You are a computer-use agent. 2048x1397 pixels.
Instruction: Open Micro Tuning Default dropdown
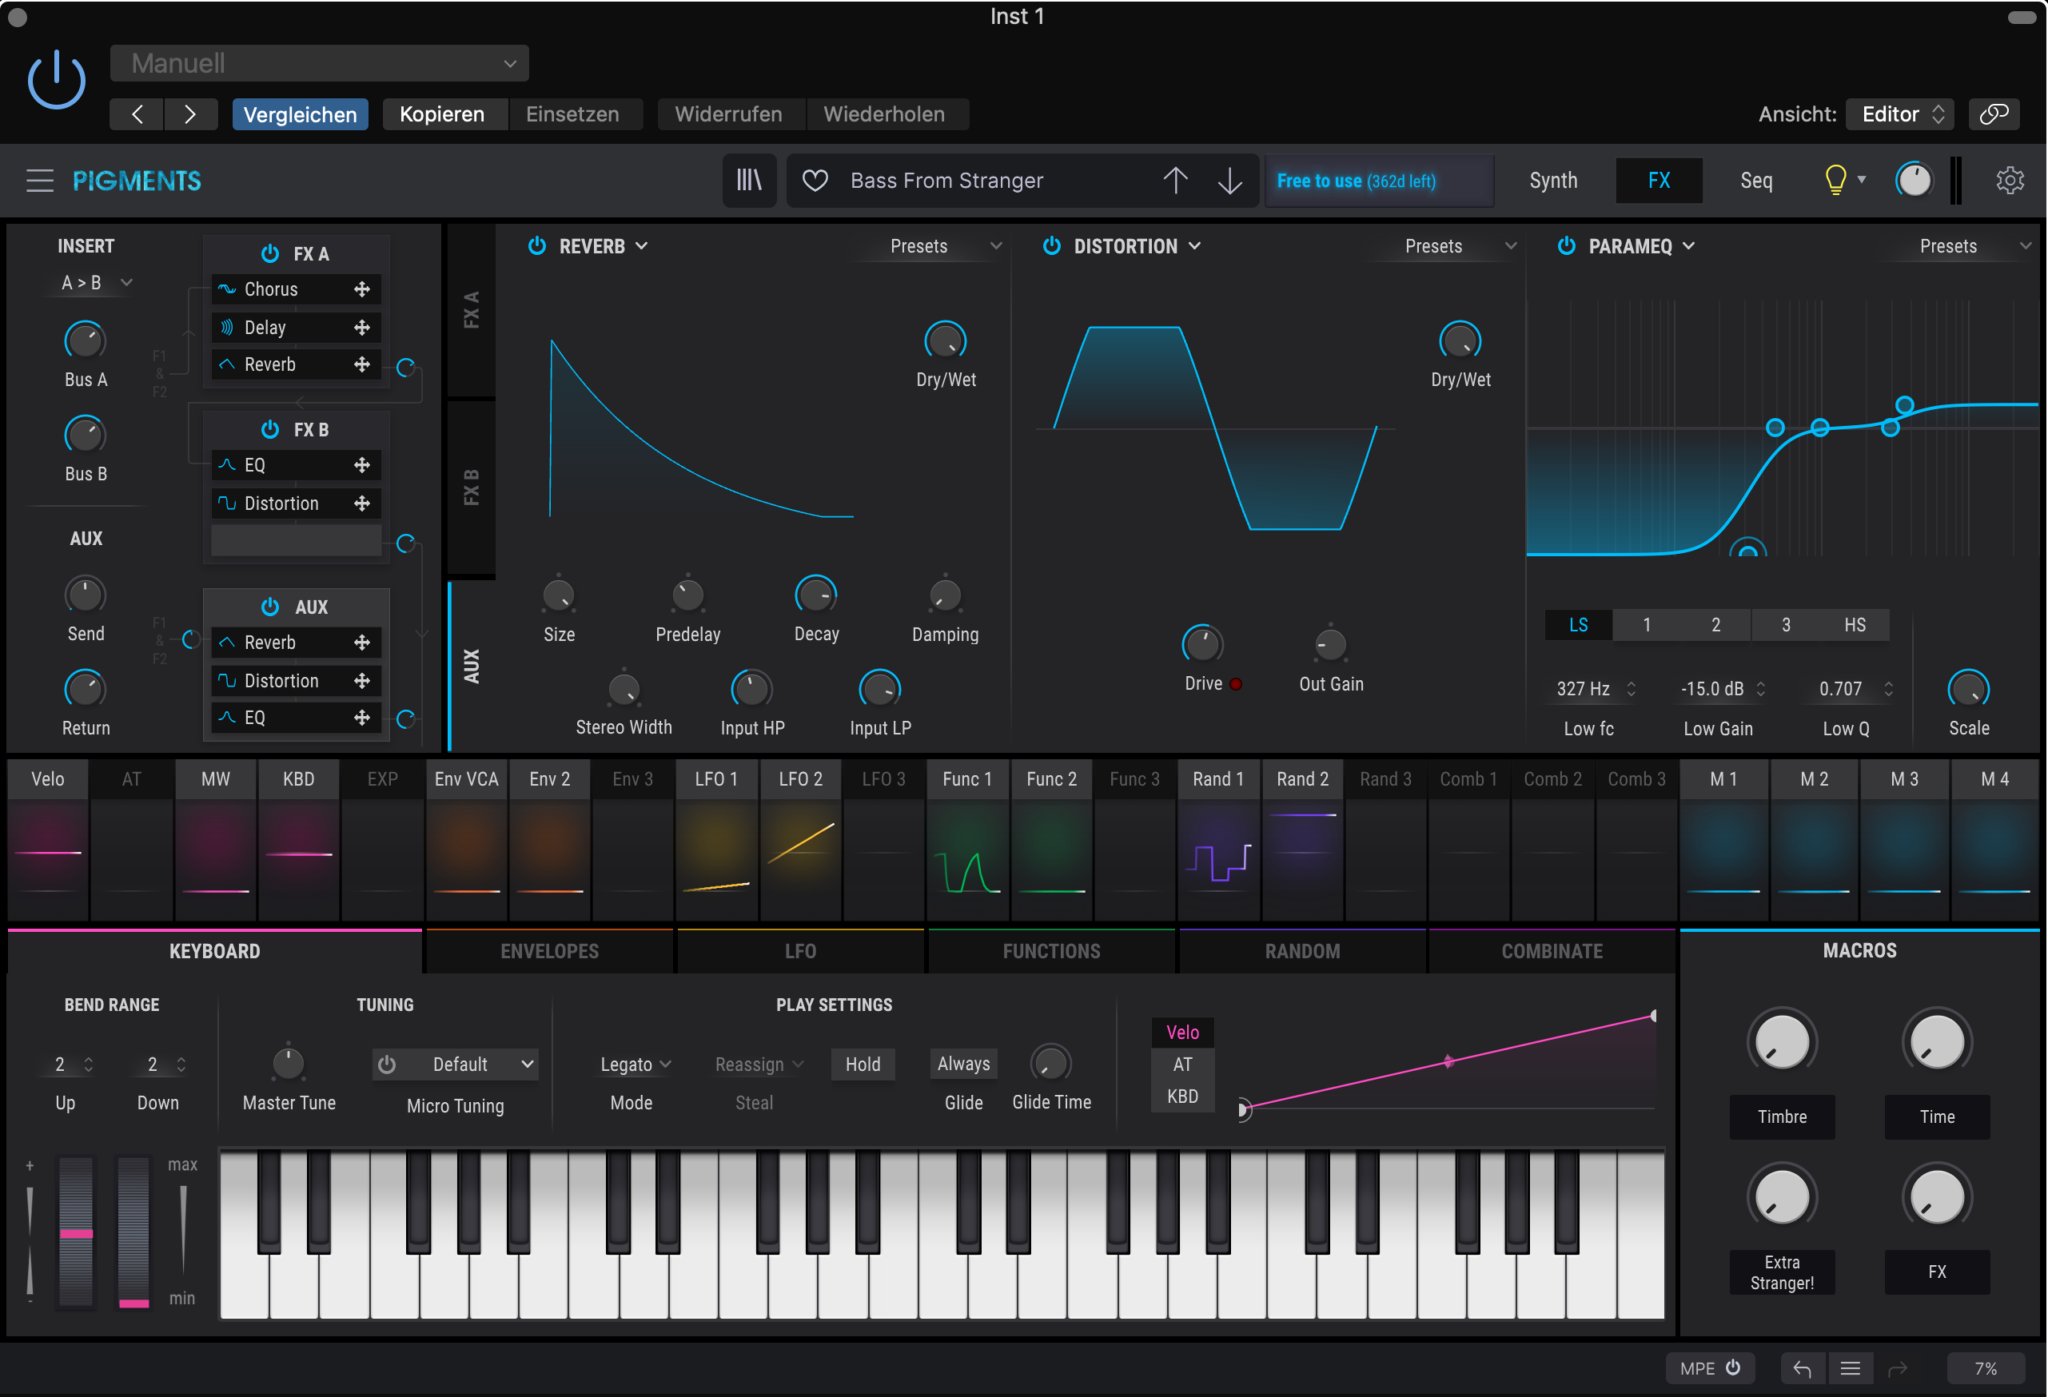(x=470, y=1064)
